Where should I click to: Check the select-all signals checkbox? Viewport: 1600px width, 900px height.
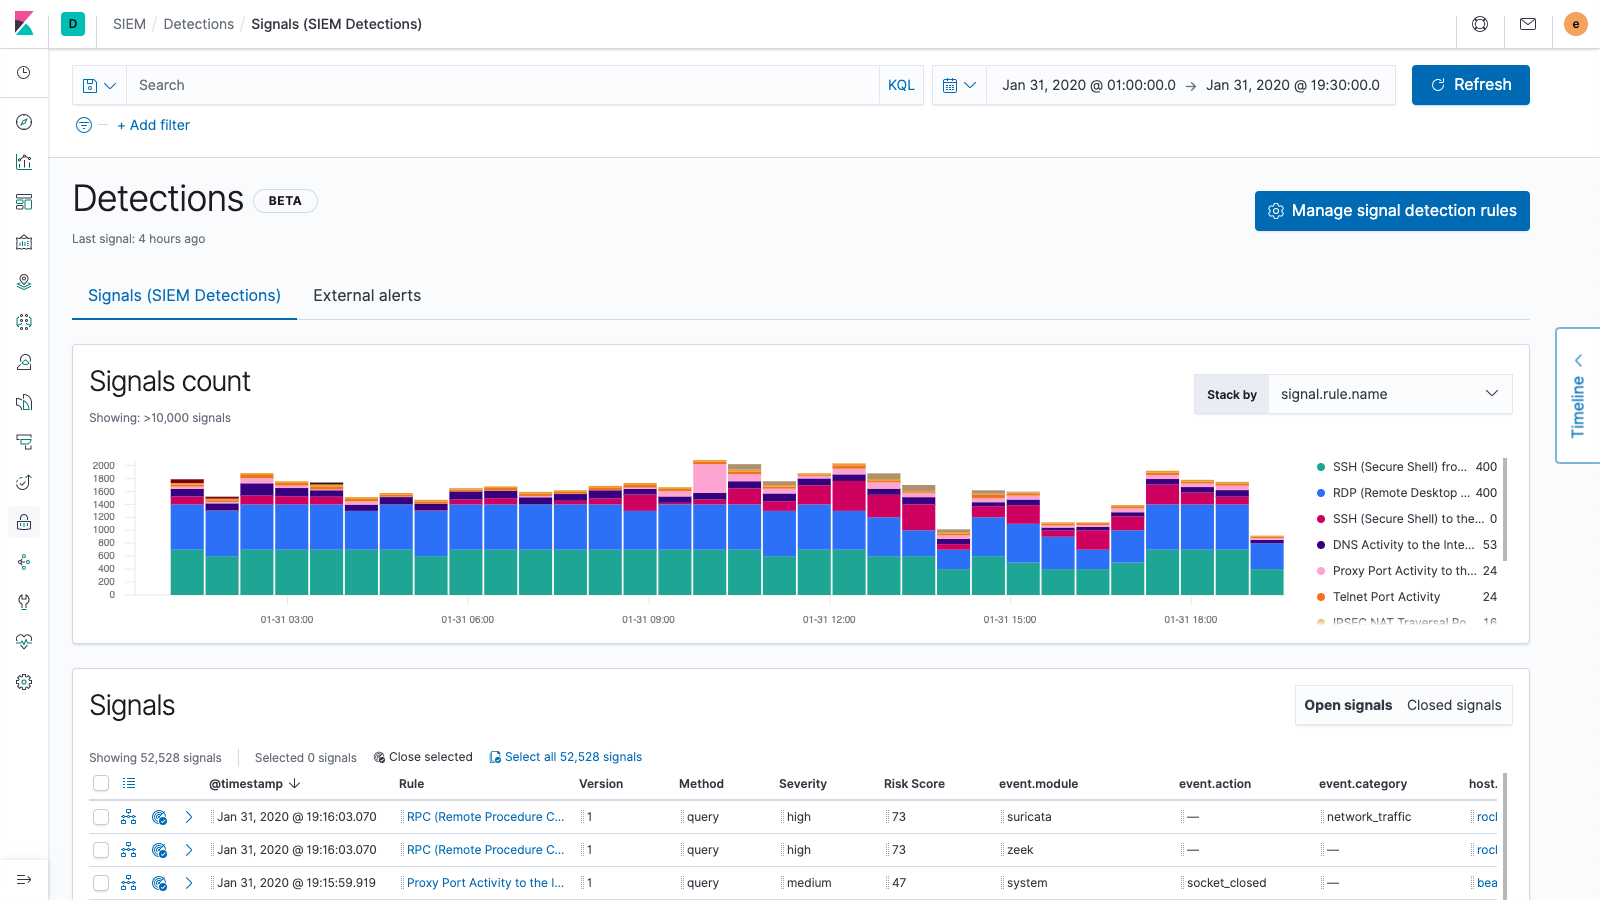[x=101, y=783]
